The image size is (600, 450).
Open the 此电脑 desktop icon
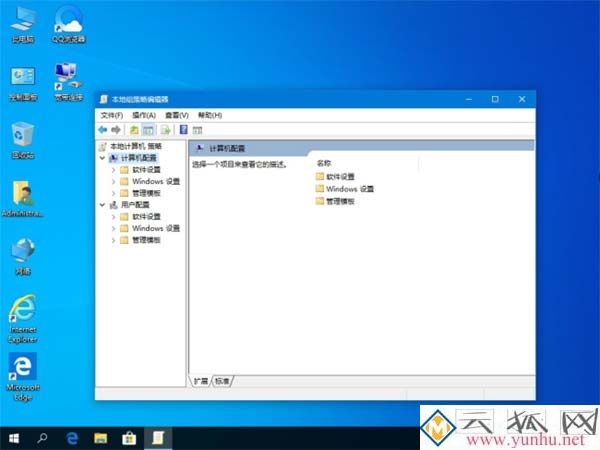[x=23, y=25]
